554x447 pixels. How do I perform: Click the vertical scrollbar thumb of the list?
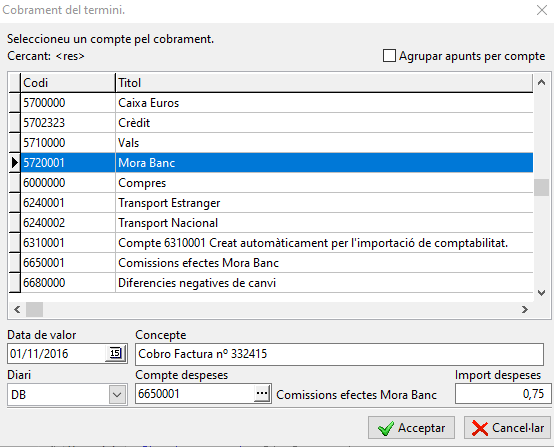tap(541, 187)
